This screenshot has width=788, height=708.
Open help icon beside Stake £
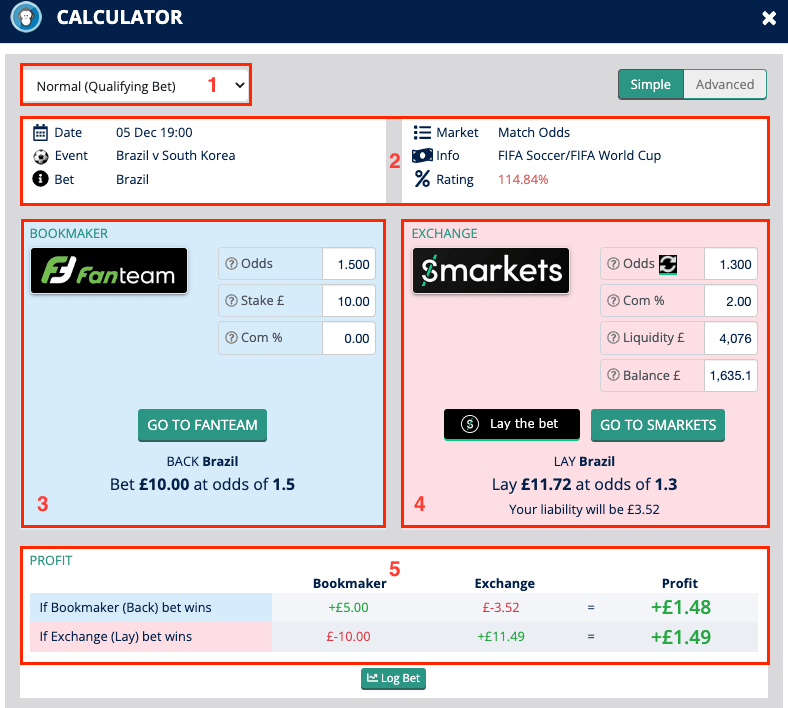click(231, 300)
